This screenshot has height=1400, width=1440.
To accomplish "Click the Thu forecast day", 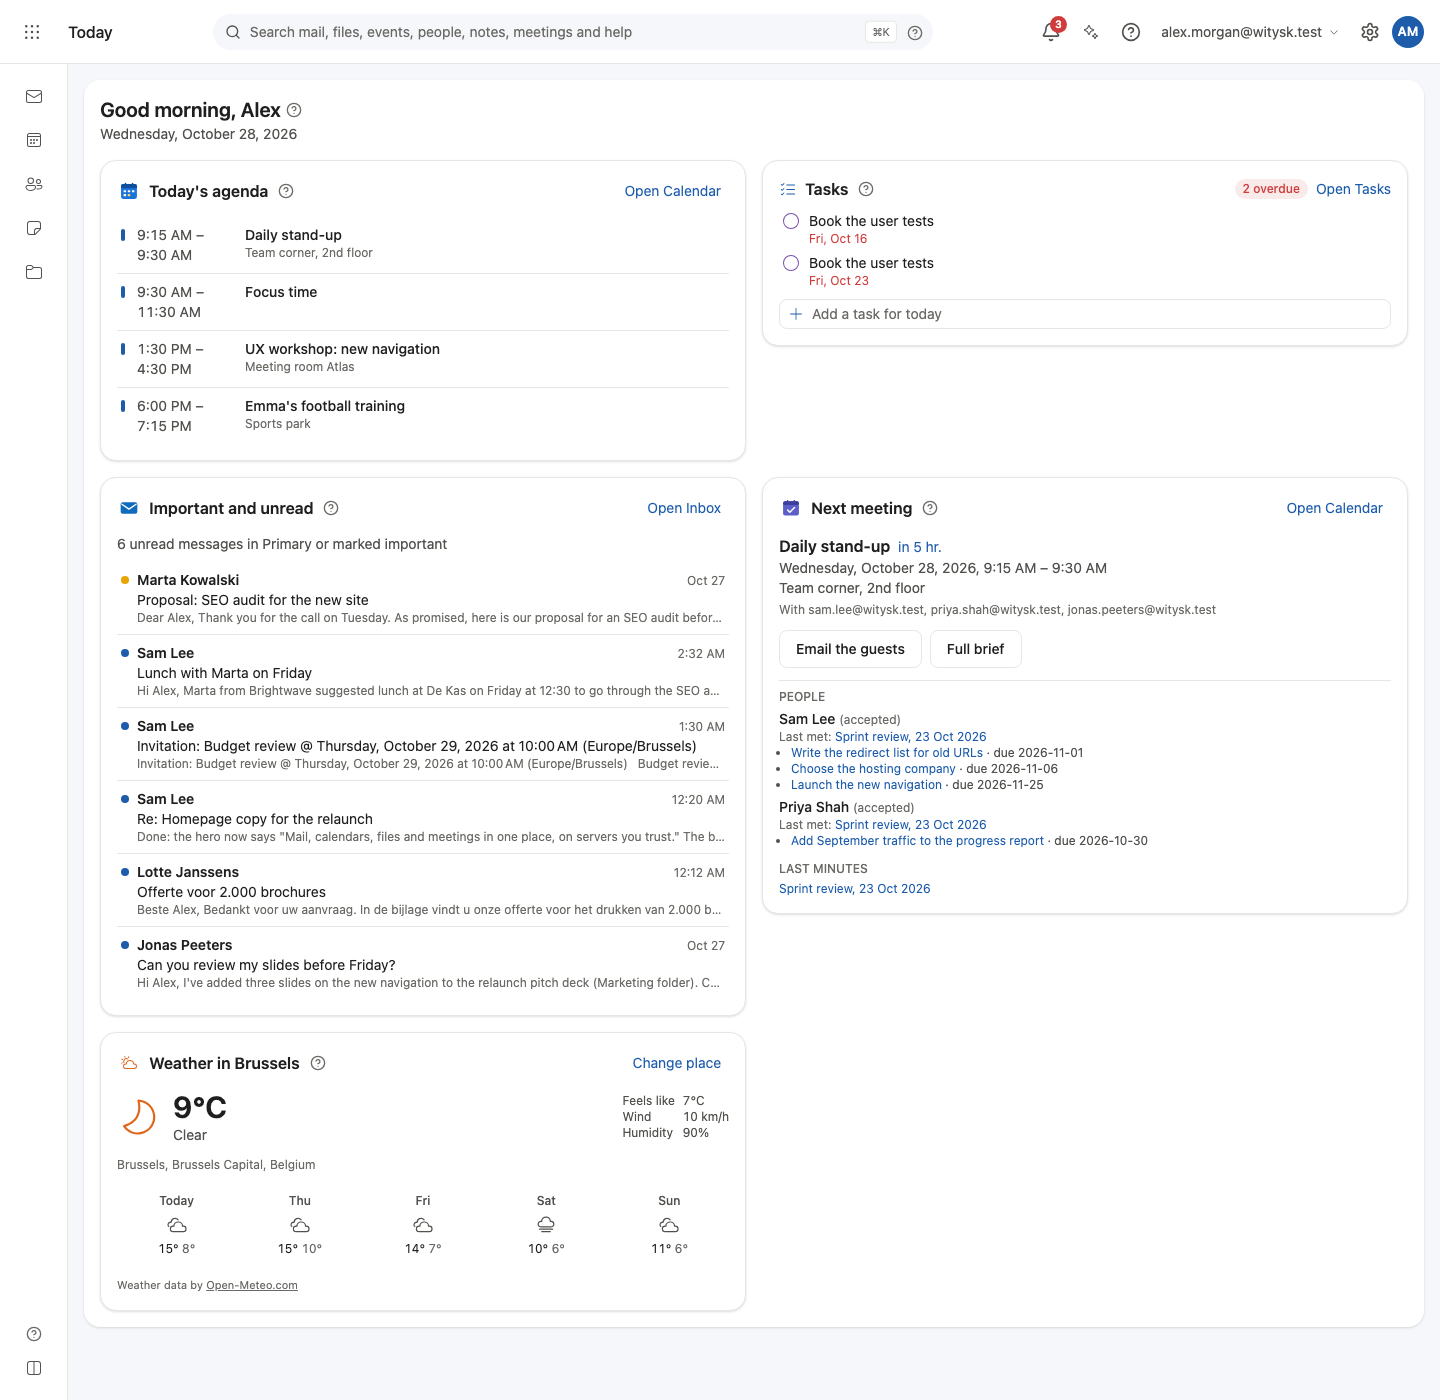I will [300, 1225].
